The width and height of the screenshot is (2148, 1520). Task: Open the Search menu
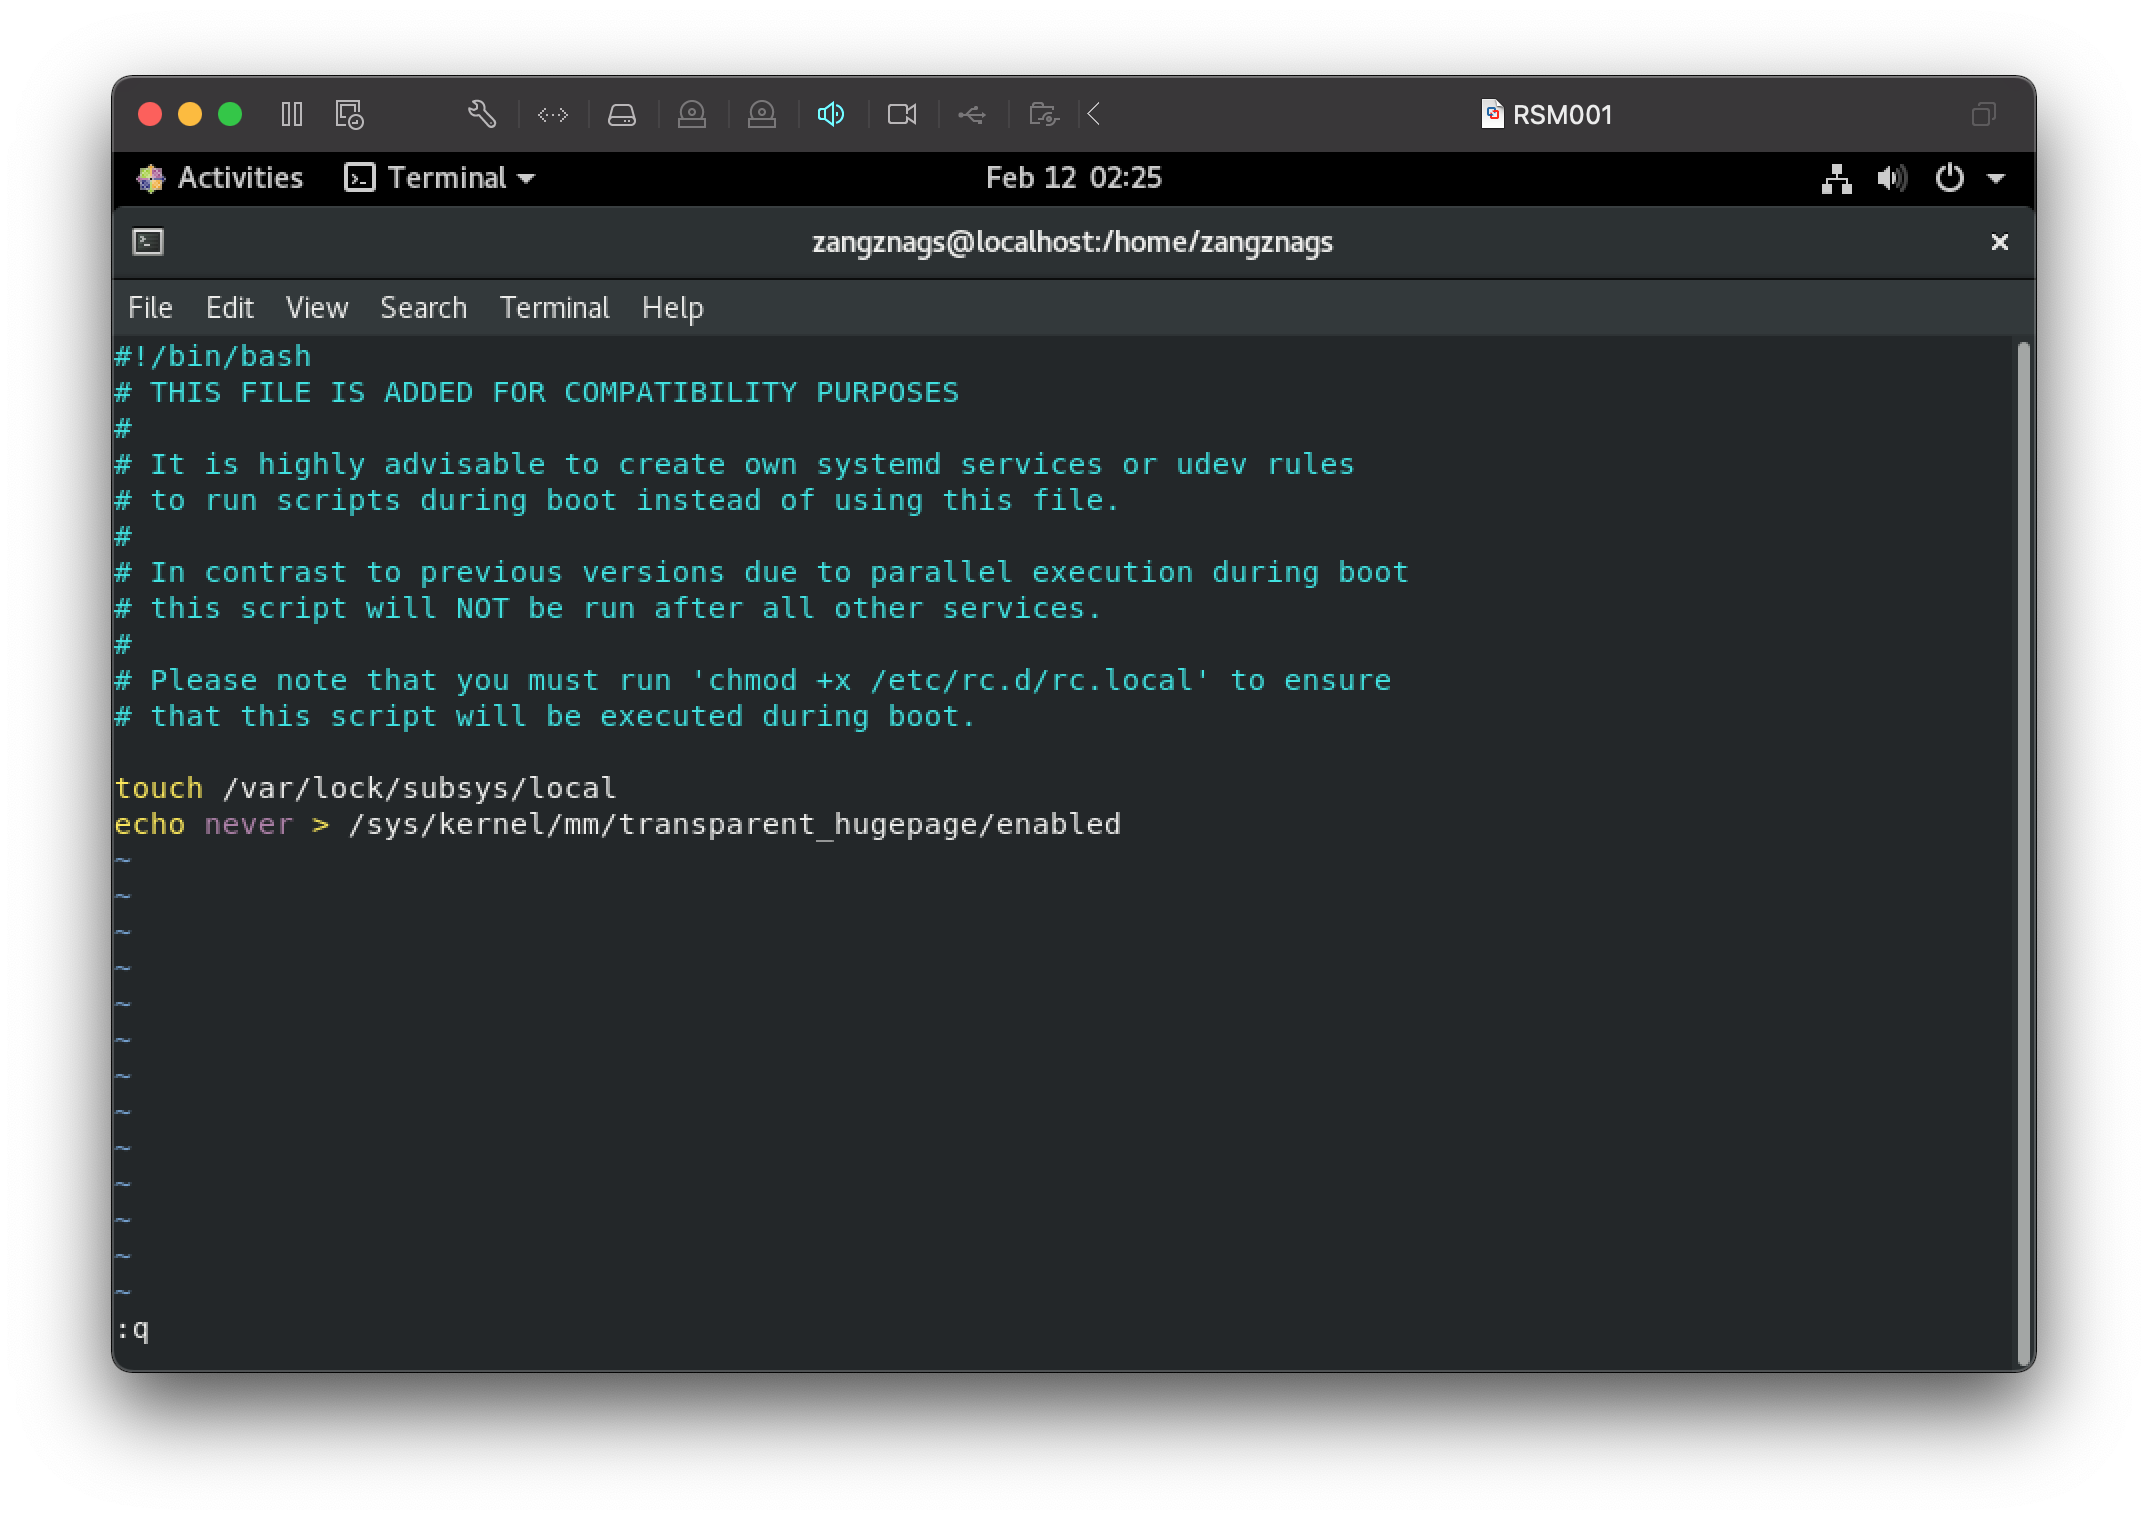(423, 308)
